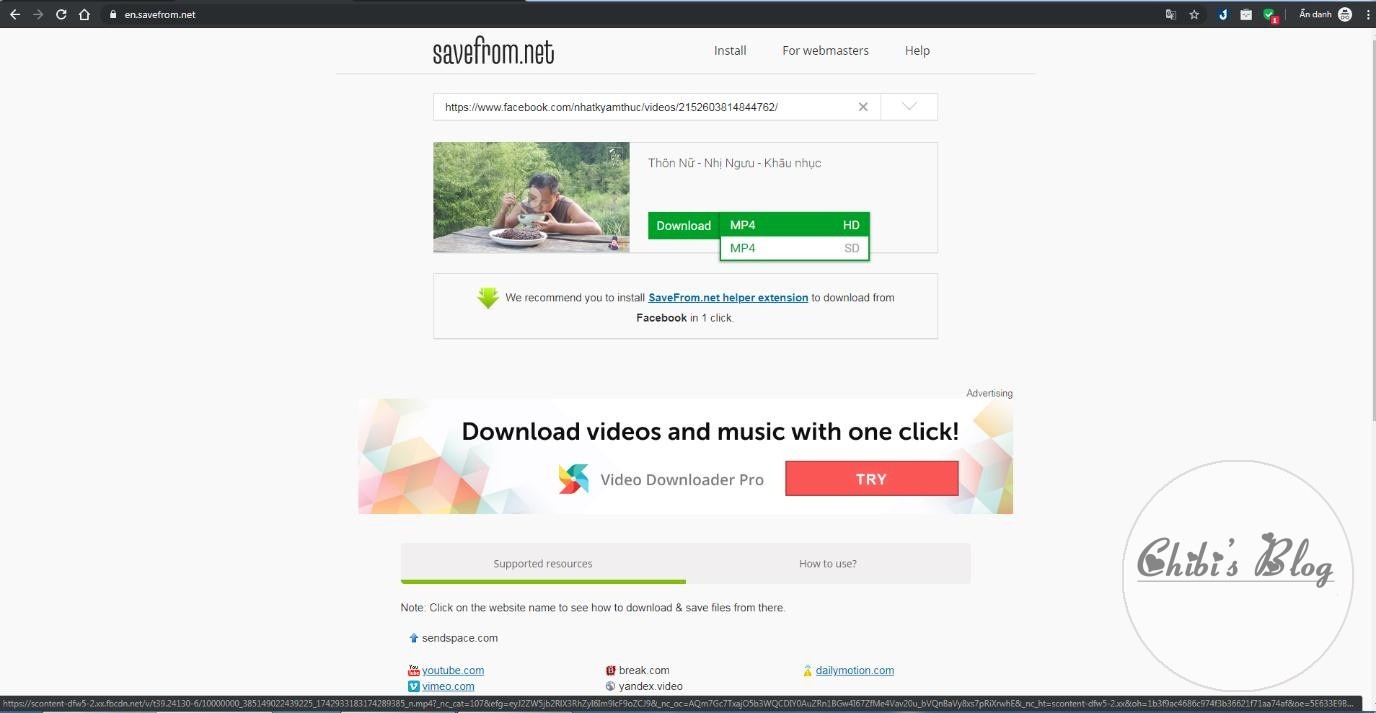Switch to the How to use? tab
The image size is (1376, 713).
click(828, 564)
